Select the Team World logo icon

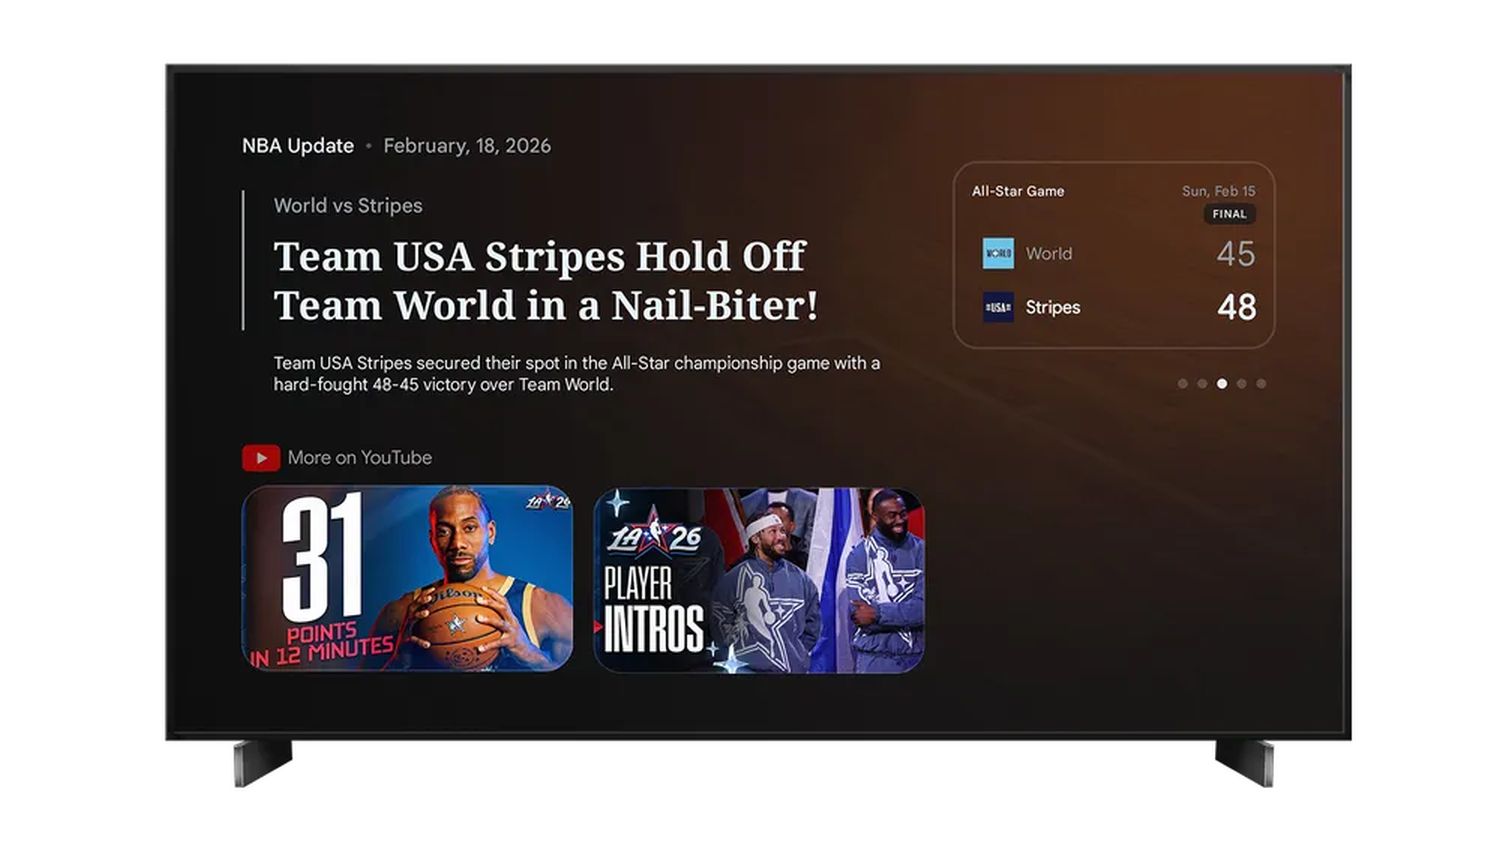[997, 254]
